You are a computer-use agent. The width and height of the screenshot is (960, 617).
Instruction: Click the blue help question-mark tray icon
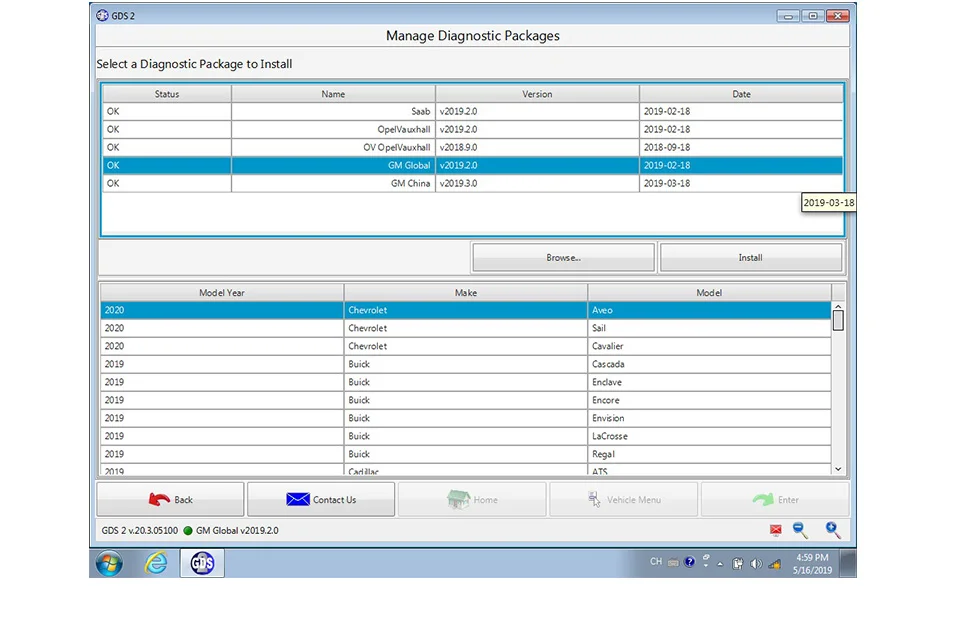pyautogui.click(x=690, y=562)
